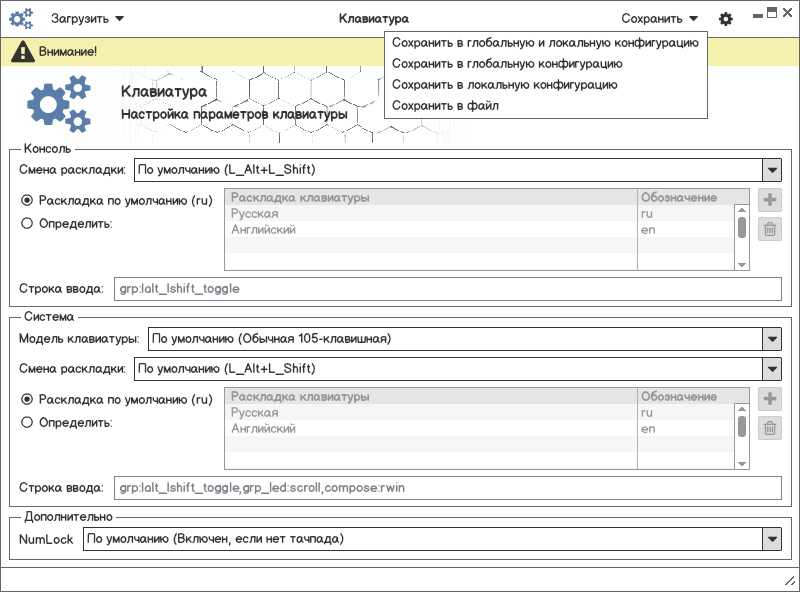Select System 'Раскладка по умолчанию (ru)' radio
Screen dimensions: 800x592
pyautogui.click(x=27, y=399)
